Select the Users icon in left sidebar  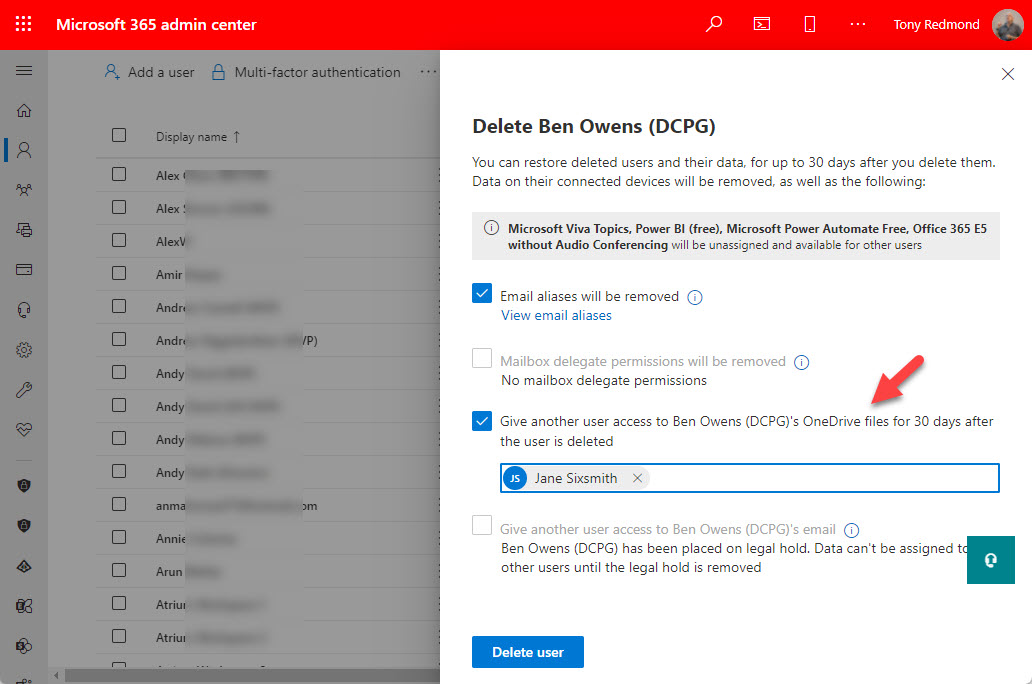point(24,150)
